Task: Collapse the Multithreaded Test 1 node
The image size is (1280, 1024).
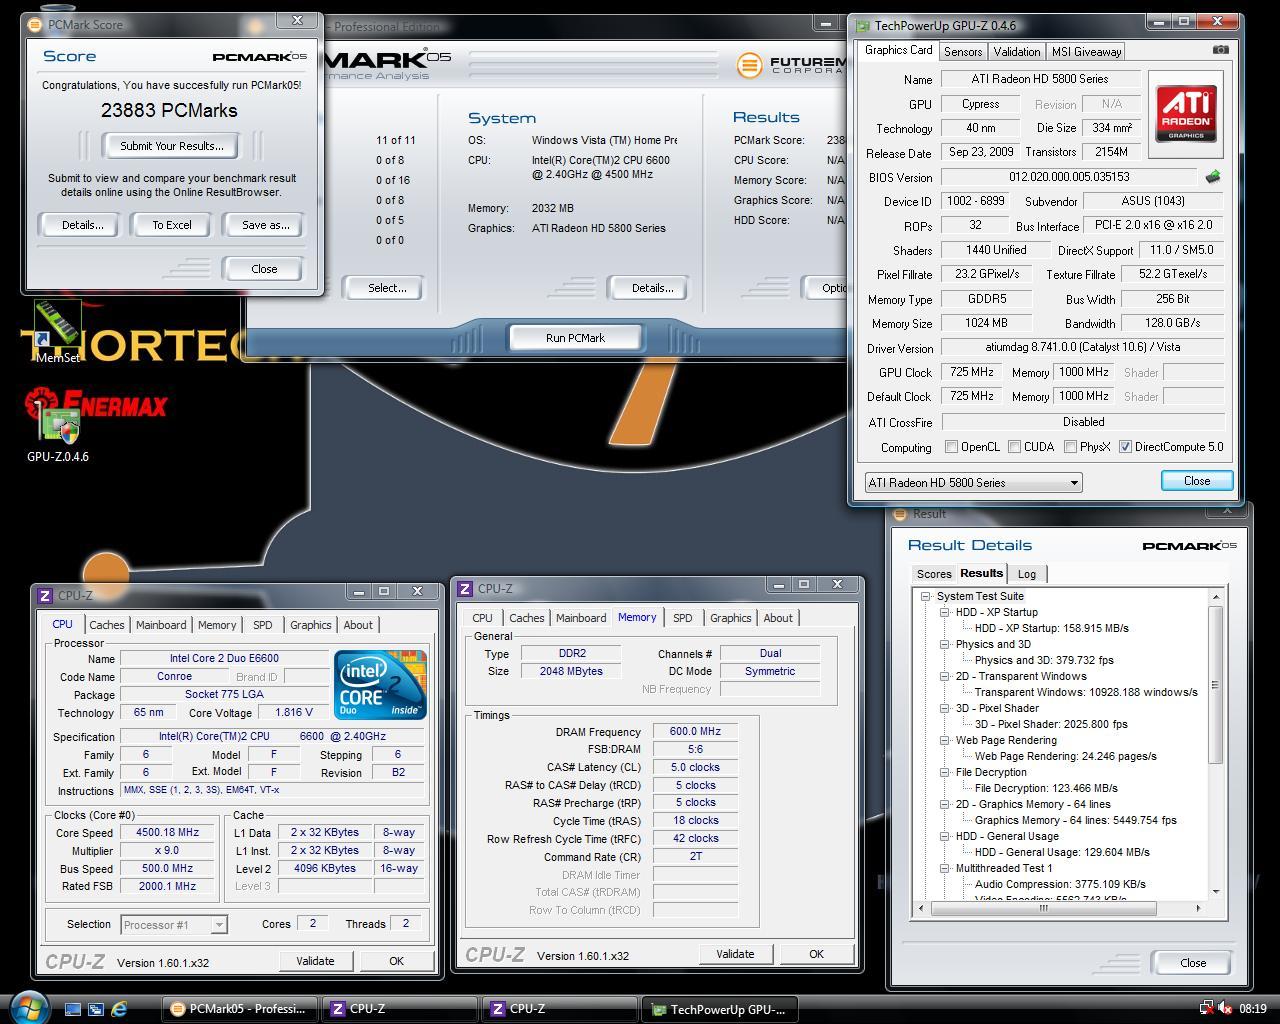Action: [x=944, y=868]
